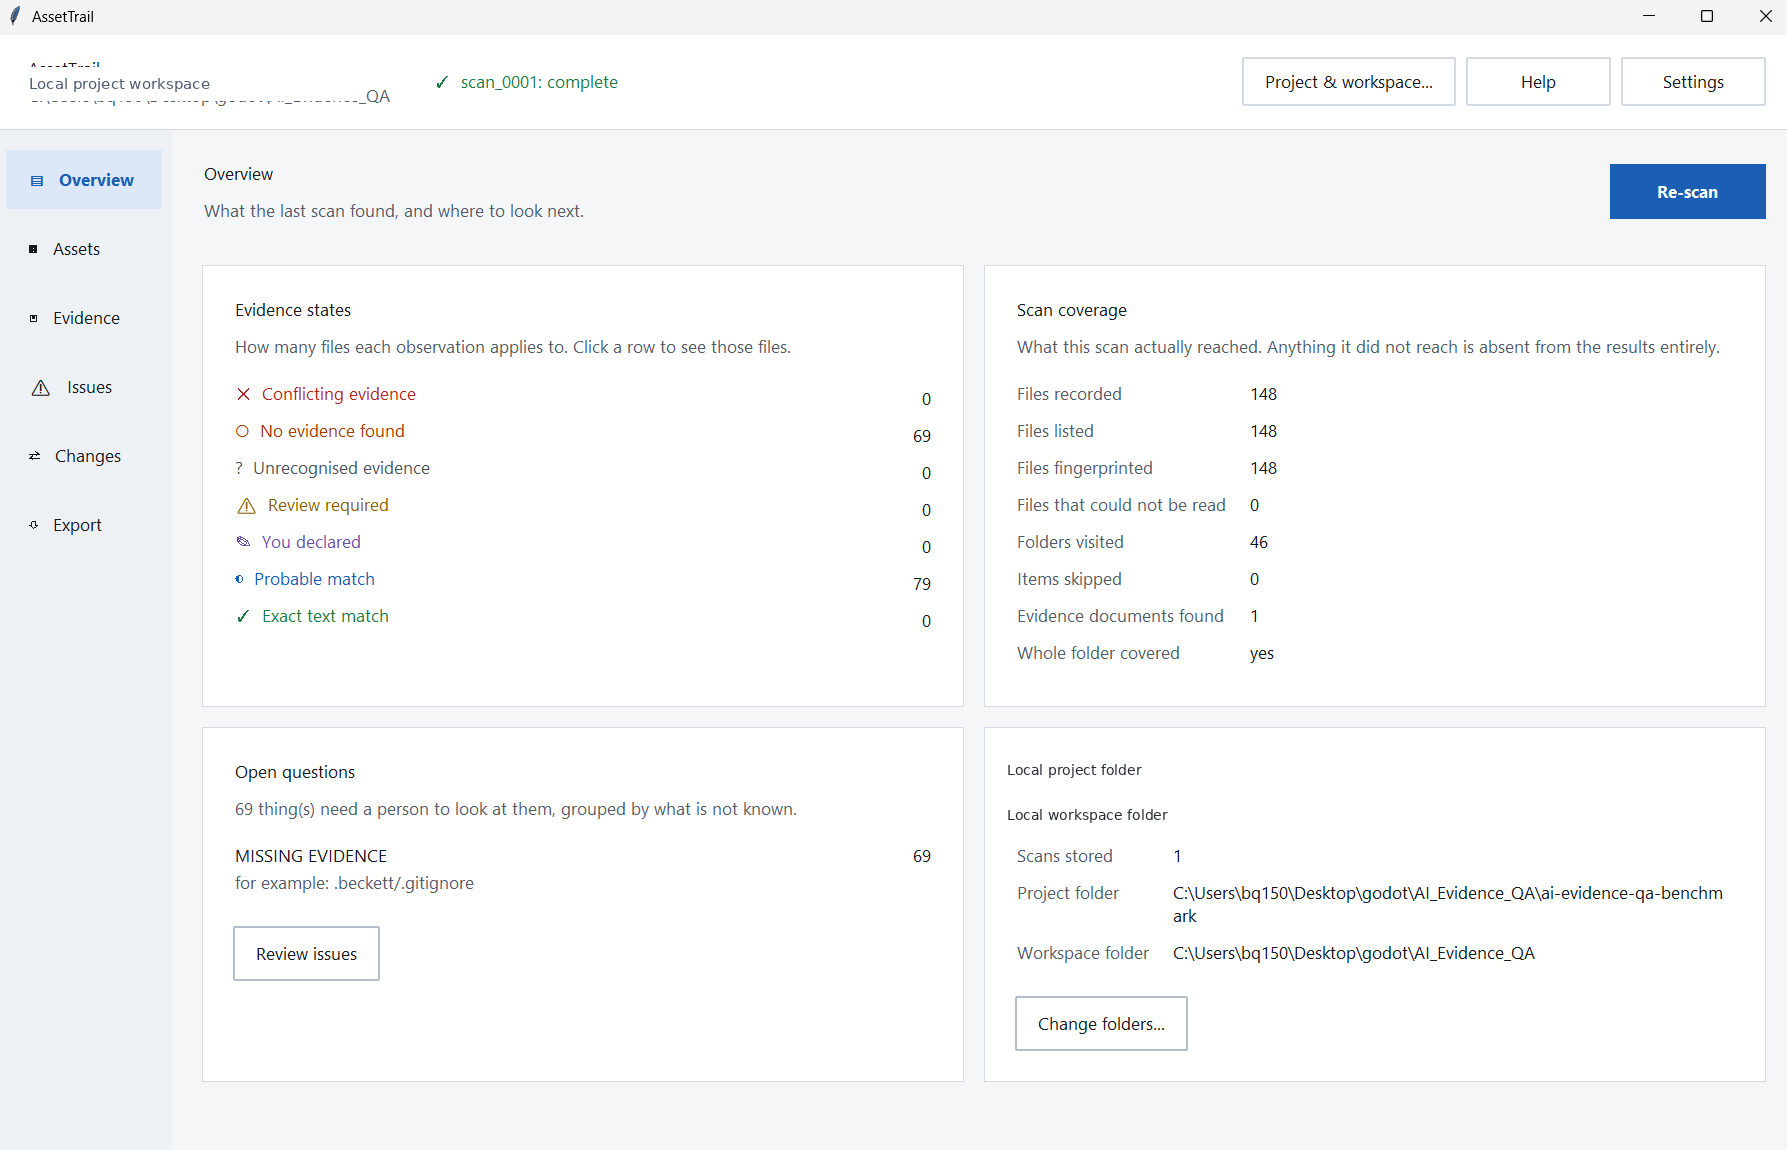Start a Re-scan
Screen dimensions: 1787x1150
[x=1687, y=192]
